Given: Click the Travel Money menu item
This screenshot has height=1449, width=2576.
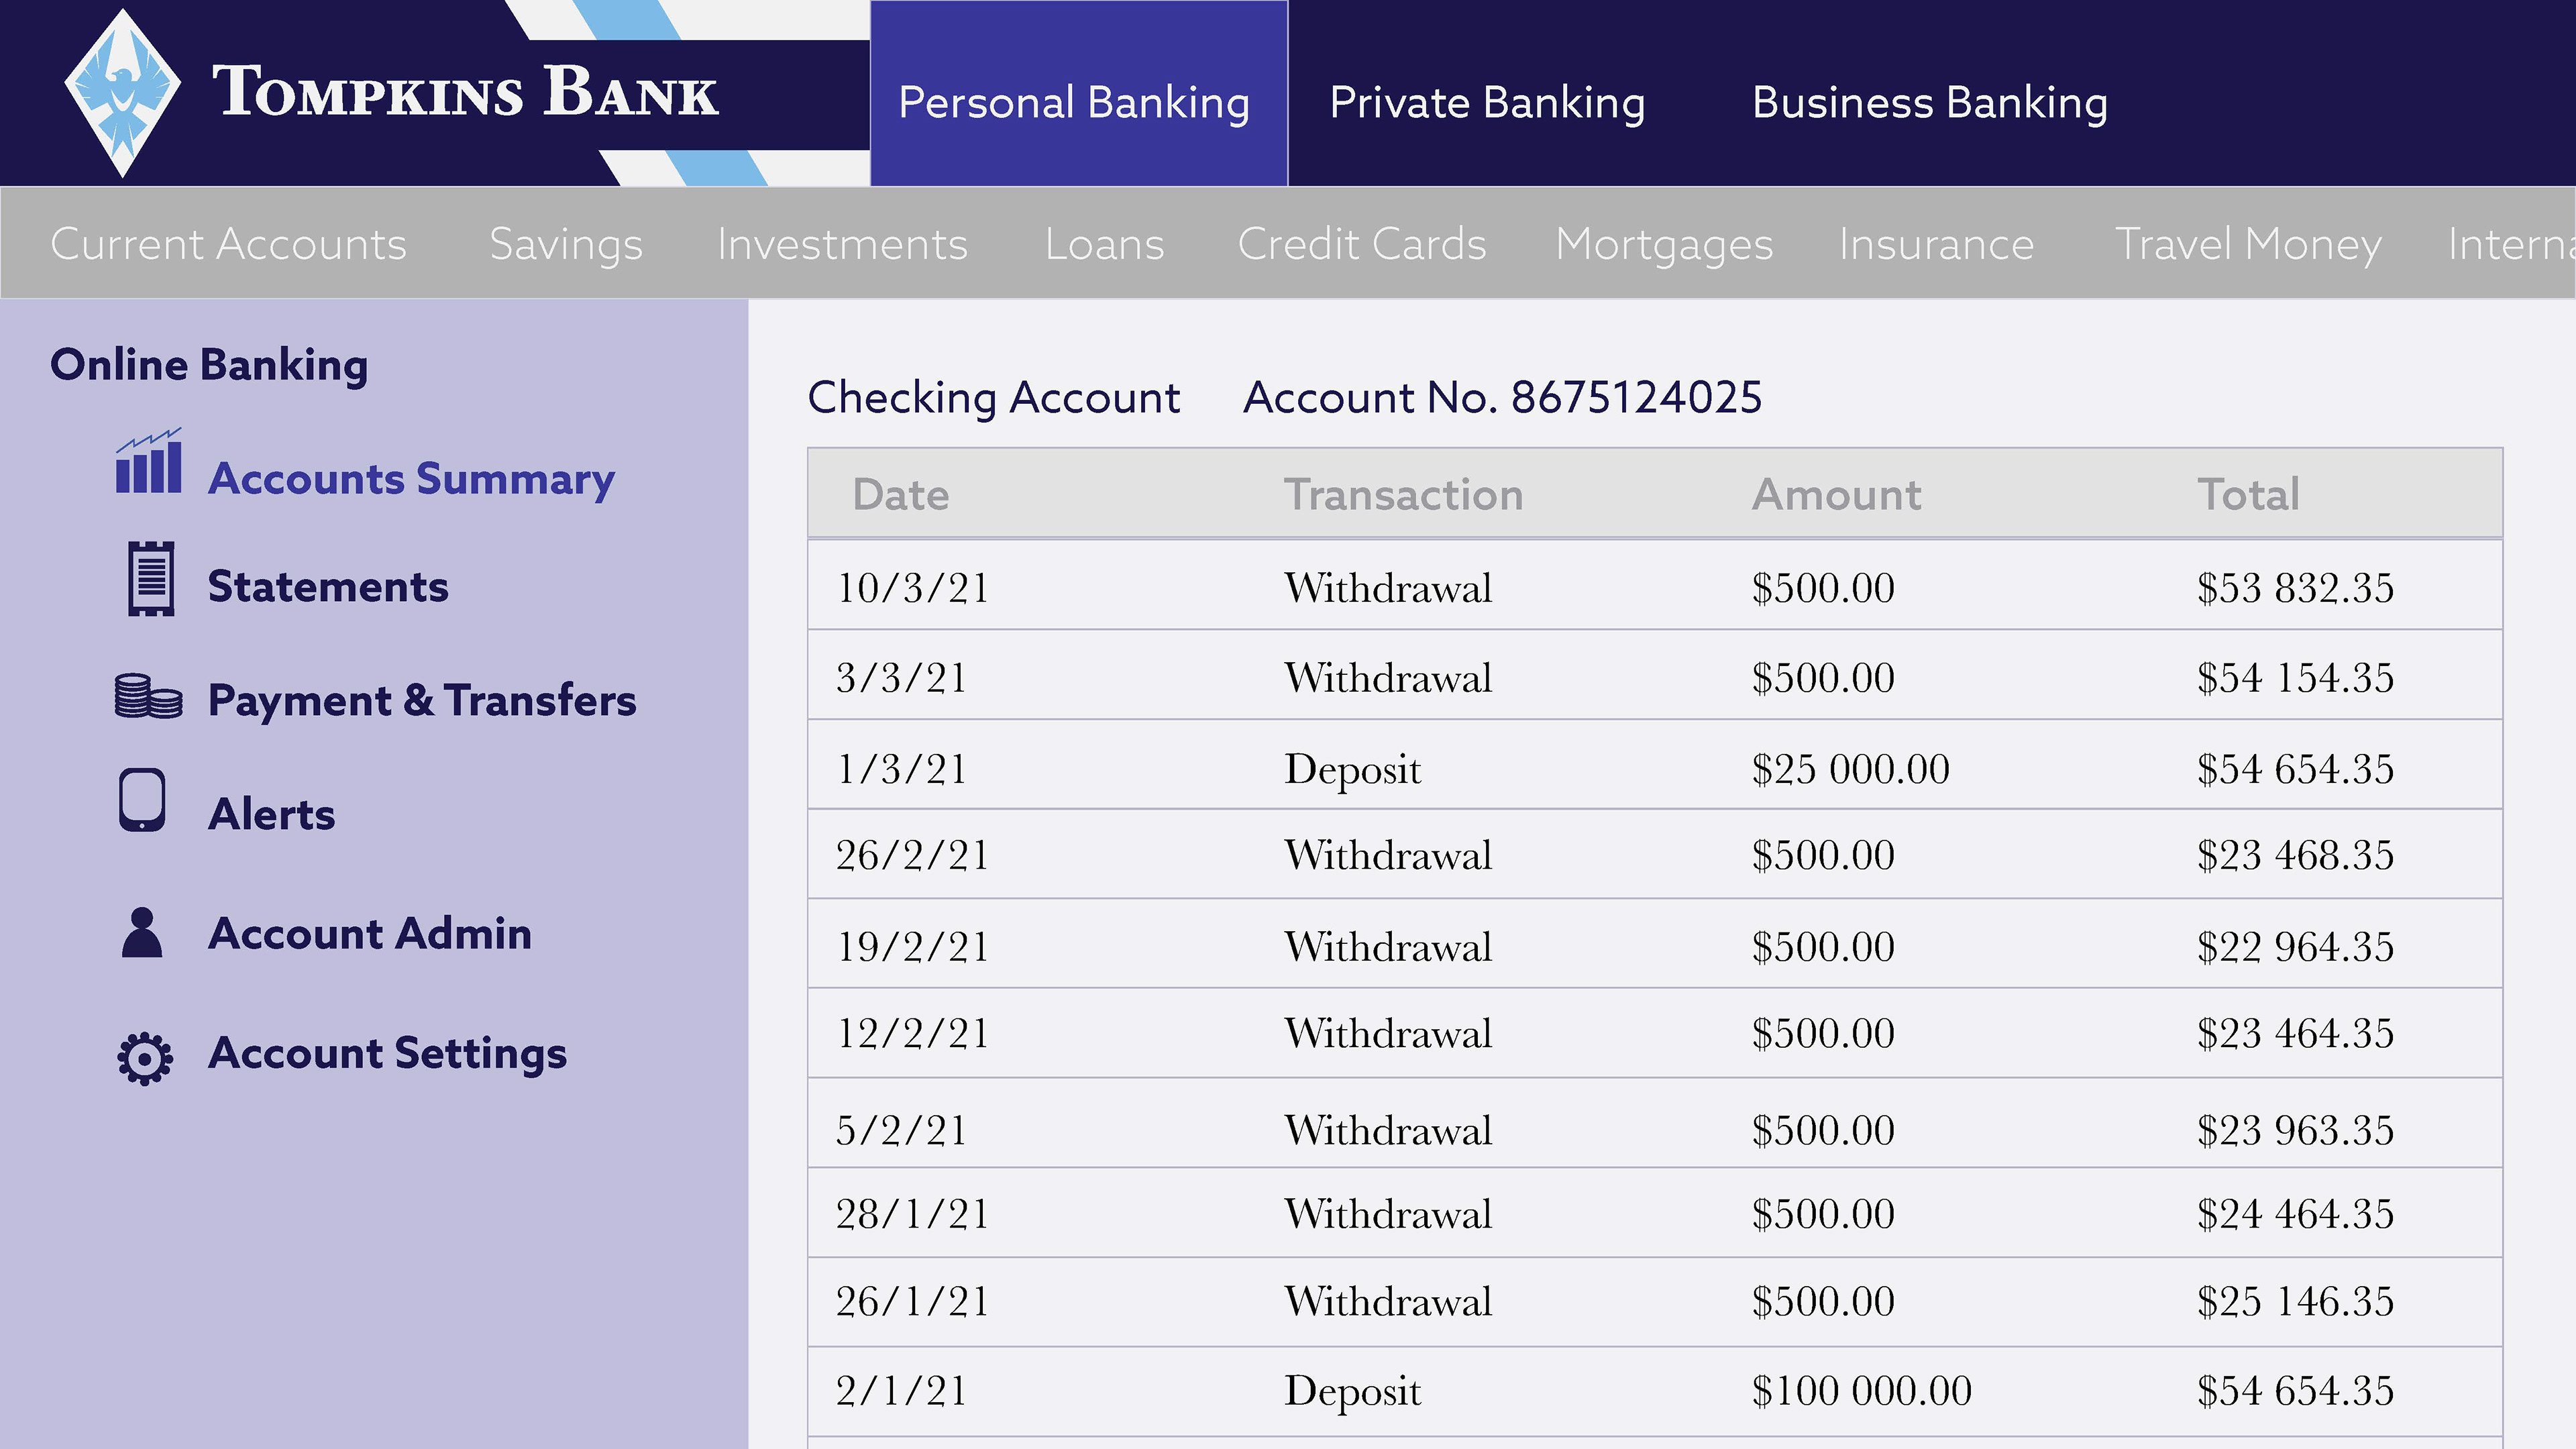Looking at the screenshot, I should point(2248,244).
